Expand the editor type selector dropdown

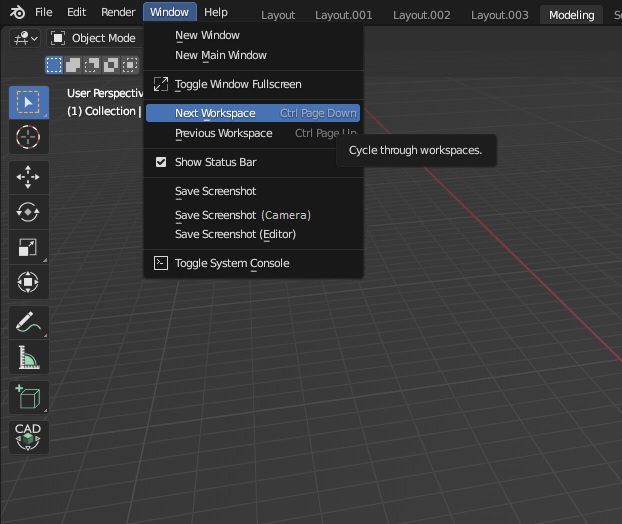click(x=25, y=38)
